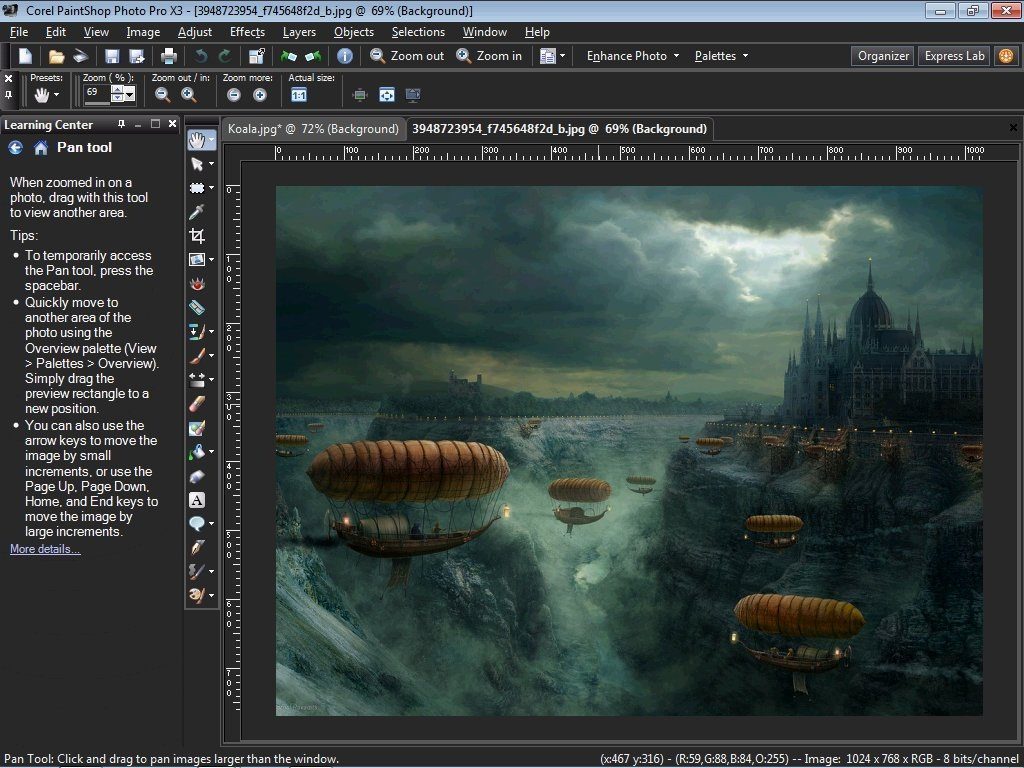
Task: Select the Crop tool
Action: 197,236
